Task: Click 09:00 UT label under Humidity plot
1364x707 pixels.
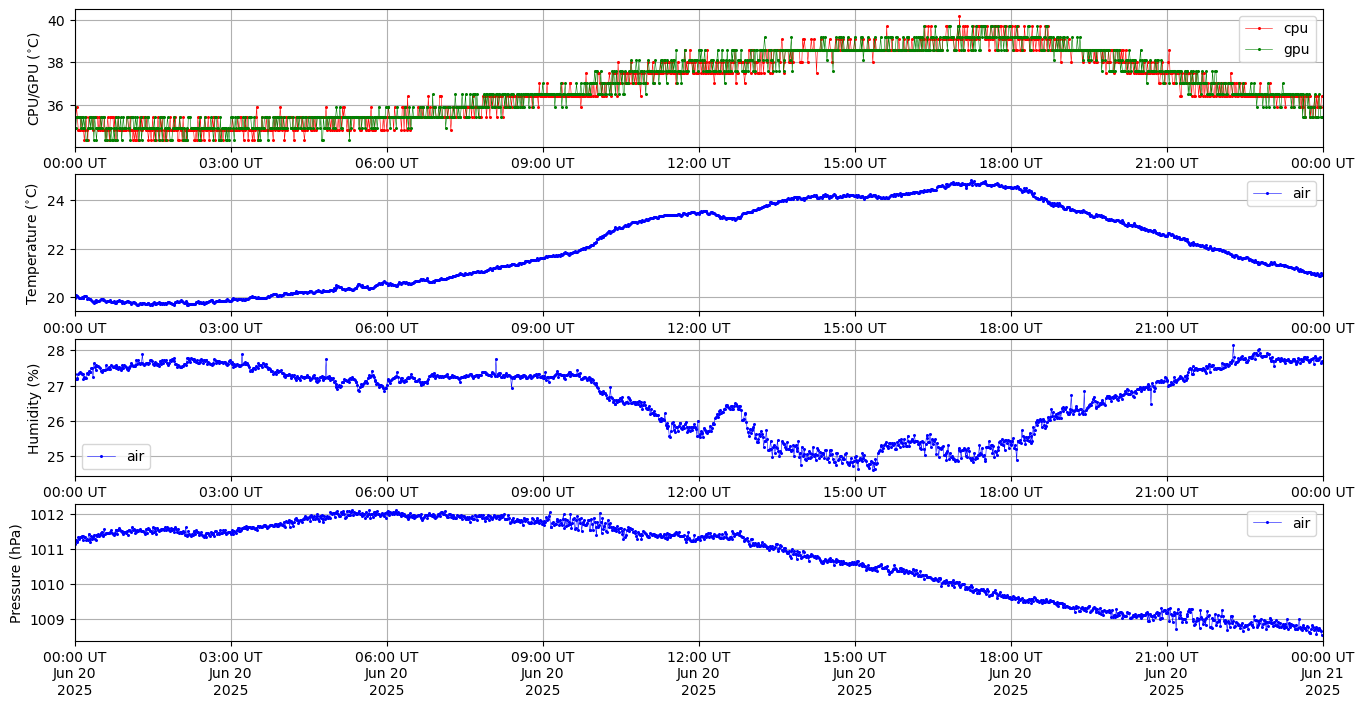Action: (x=543, y=492)
